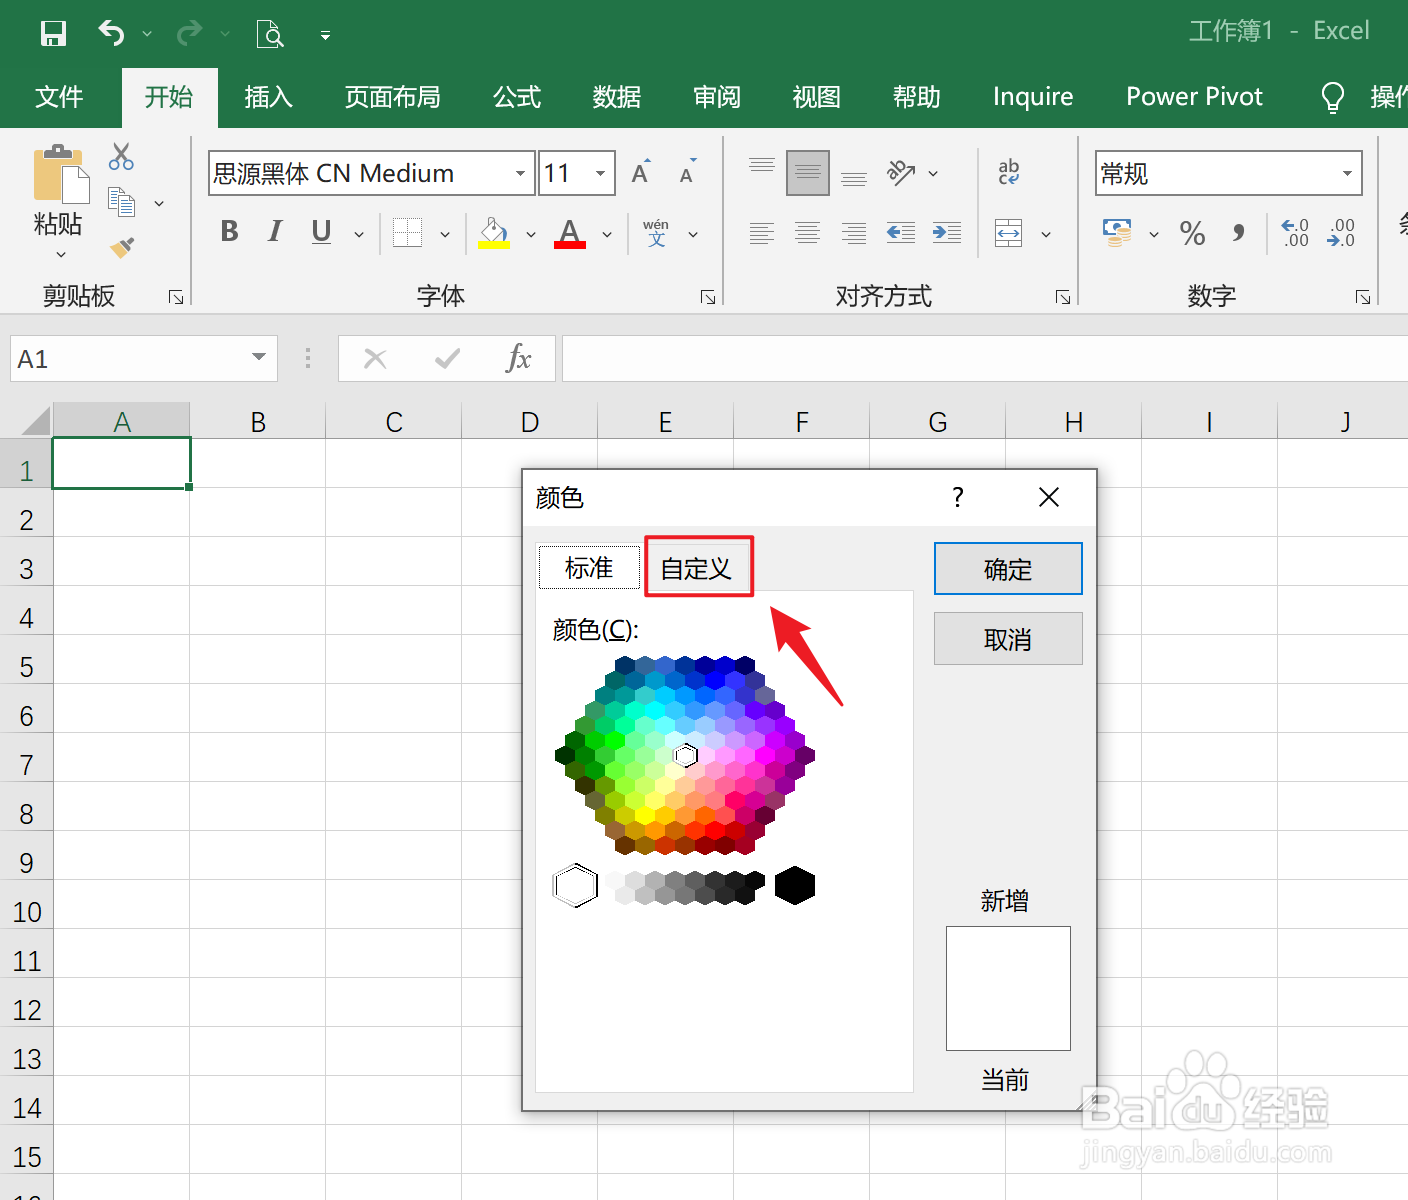This screenshot has height=1200, width=1408.
Task: Click the Percent Style icon in Number group
Action: pyautogui.click(x=1191, y=233)
